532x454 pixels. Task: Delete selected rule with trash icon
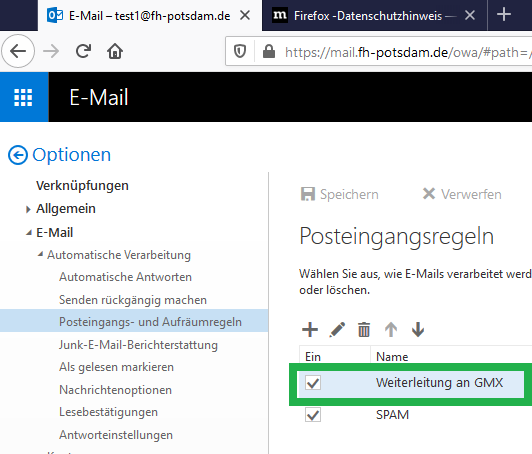[364, 329]
